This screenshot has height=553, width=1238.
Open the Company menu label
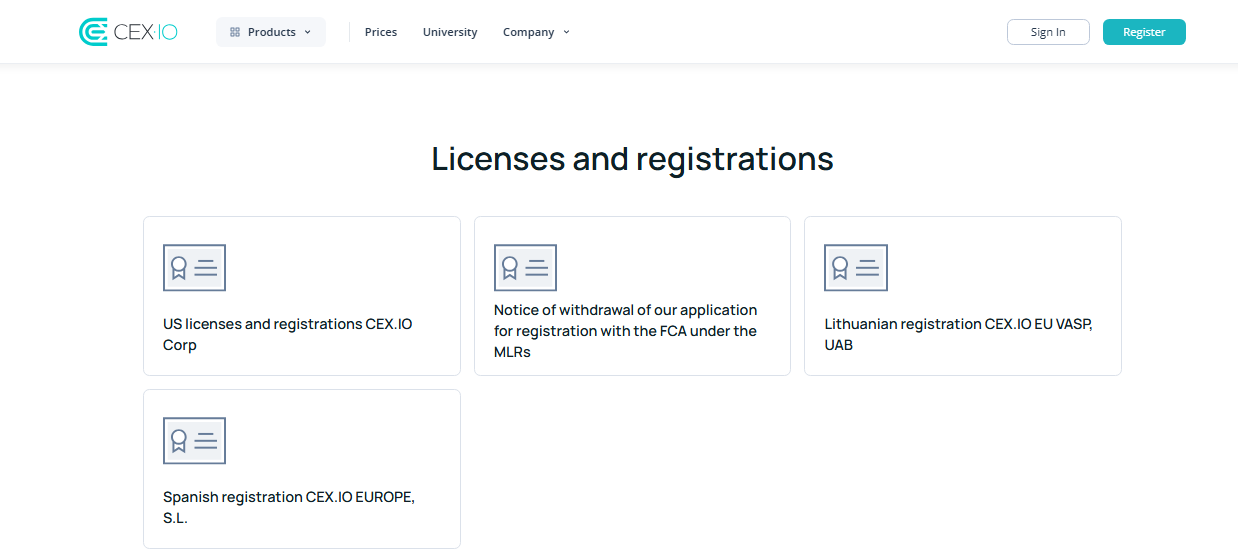point(528,32)
